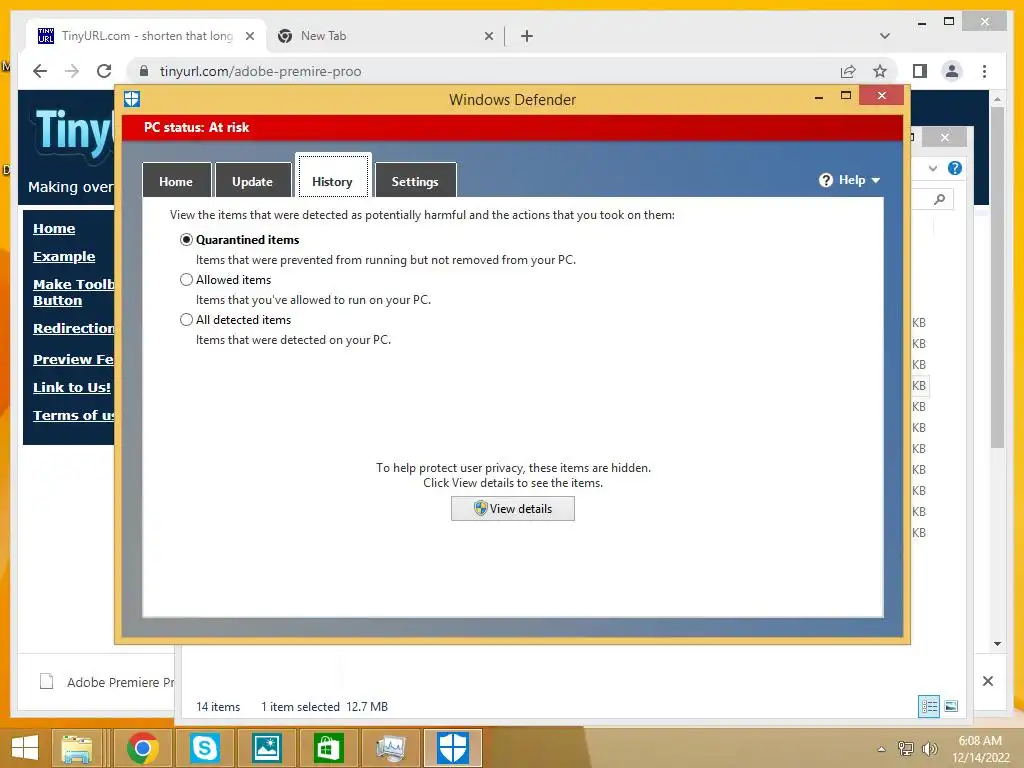
Task: Open the Terms of use link
Action: tap(74, 415)
